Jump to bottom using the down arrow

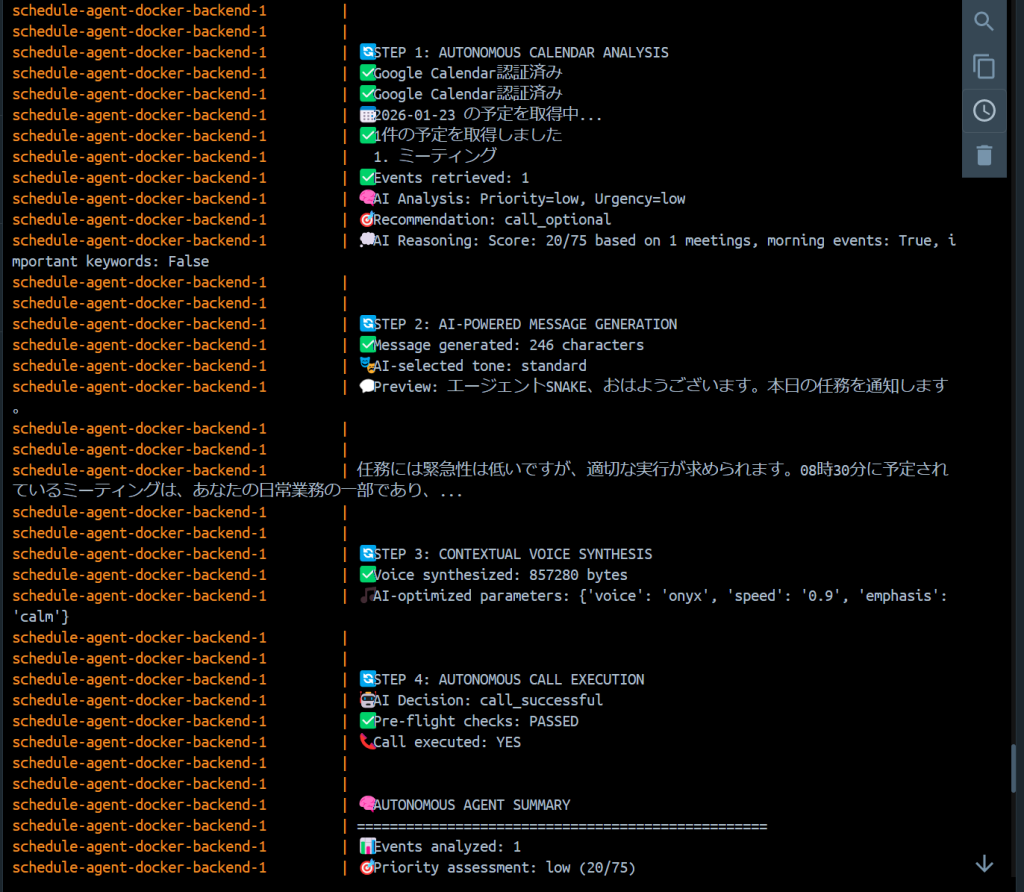984,863
